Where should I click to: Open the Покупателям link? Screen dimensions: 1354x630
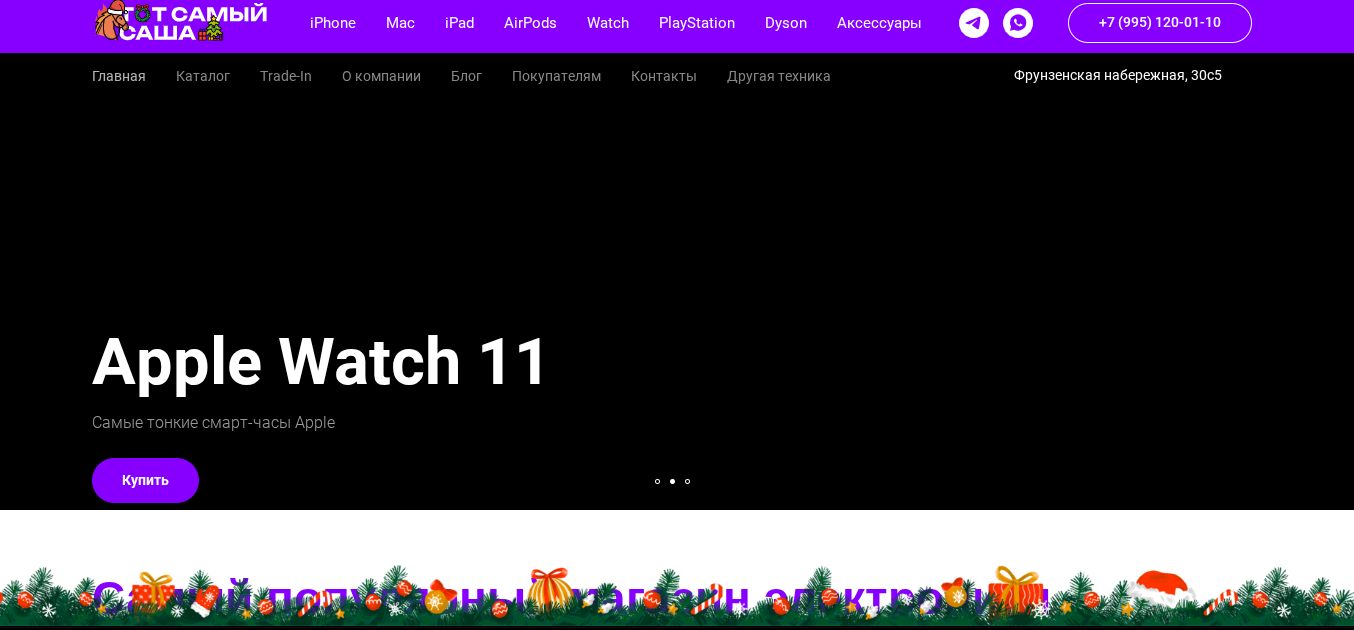click(x=556, y=76)
